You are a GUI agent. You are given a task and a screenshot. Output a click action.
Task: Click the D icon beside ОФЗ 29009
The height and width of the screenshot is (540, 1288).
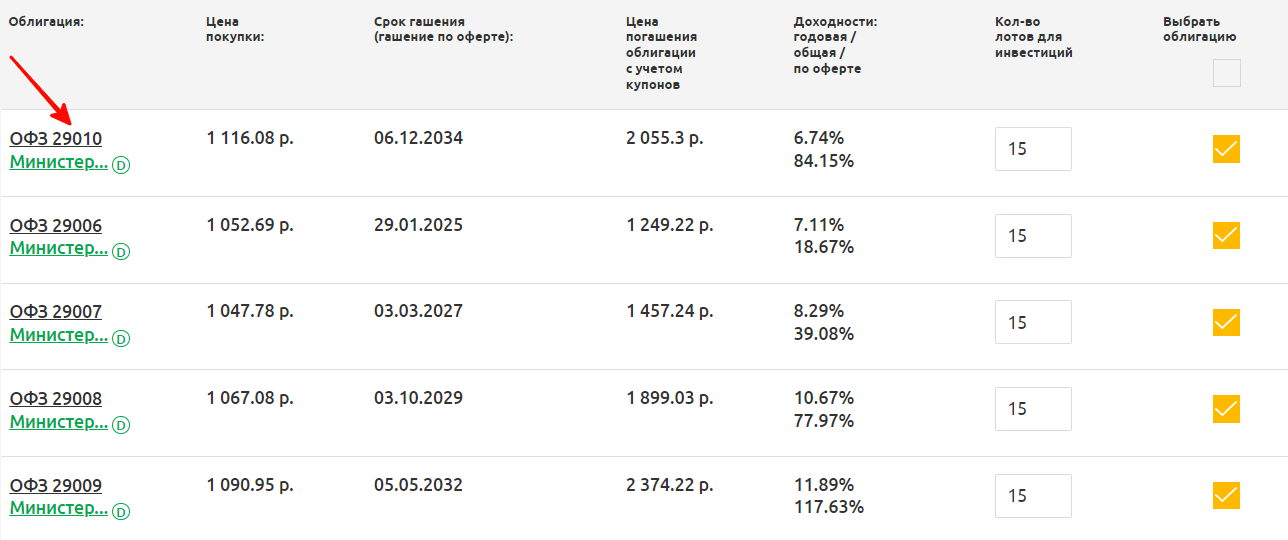pos(121,512)
